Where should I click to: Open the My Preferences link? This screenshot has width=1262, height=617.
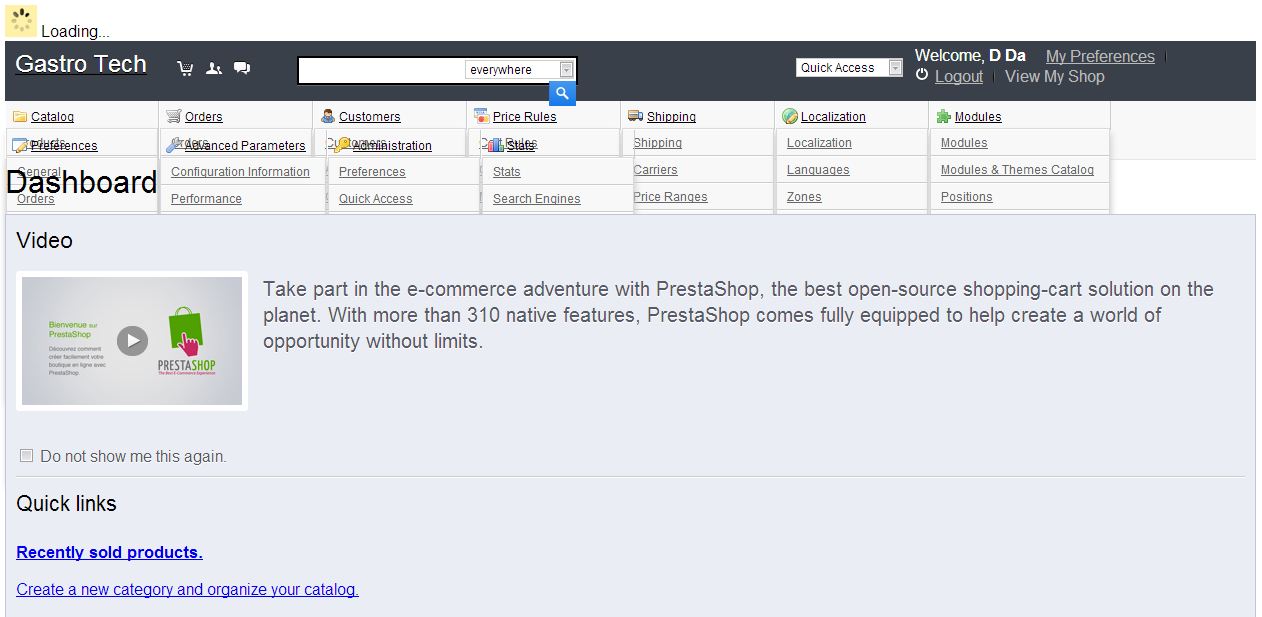coord(1100,57)
